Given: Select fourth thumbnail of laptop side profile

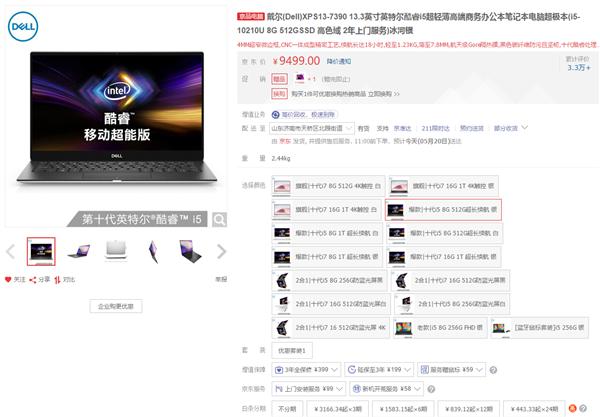Looking at the screenshot, I should [153, 251].
